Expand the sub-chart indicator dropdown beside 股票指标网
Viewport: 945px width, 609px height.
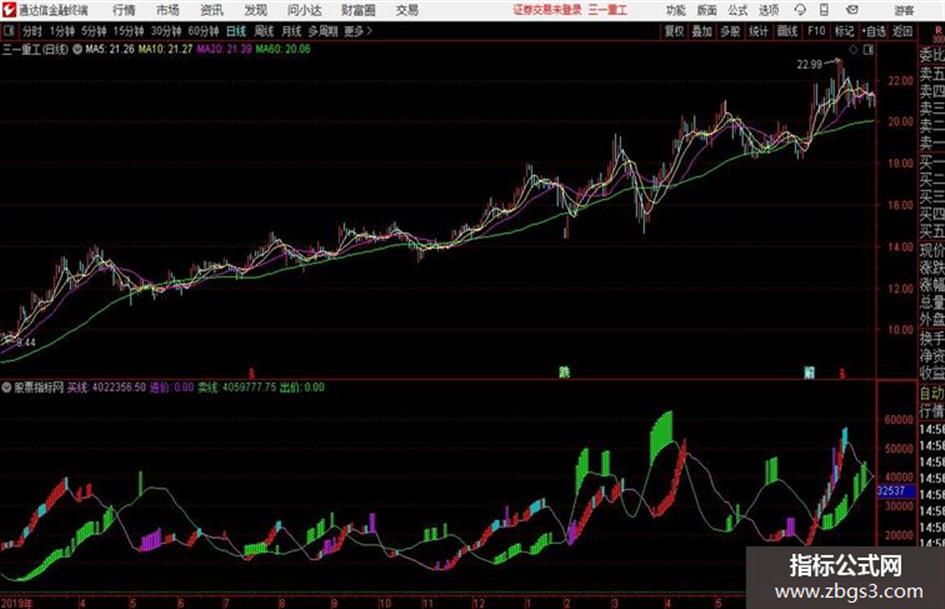point(7,388)
